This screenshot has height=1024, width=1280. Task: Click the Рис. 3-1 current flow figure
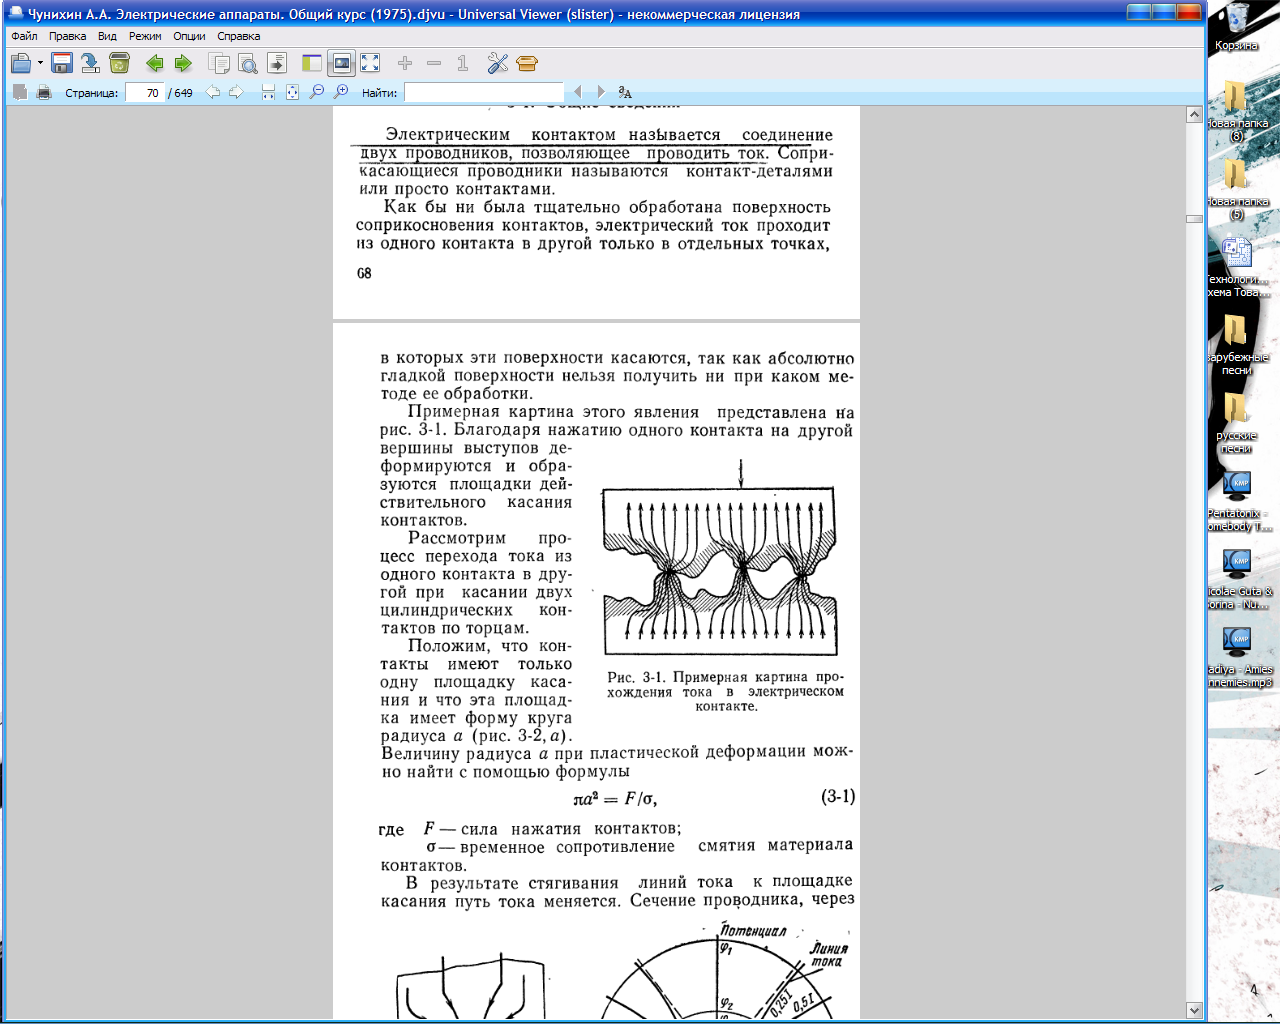click(x=721, y=558)
